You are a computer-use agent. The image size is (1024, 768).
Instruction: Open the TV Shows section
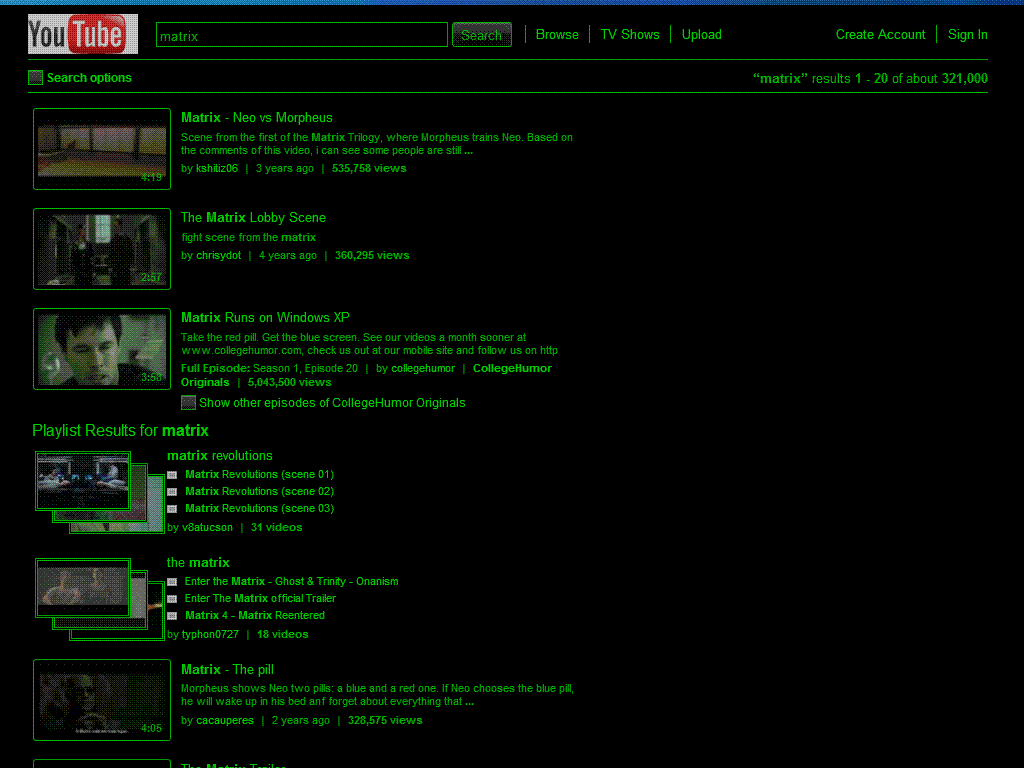click(630, 35)
